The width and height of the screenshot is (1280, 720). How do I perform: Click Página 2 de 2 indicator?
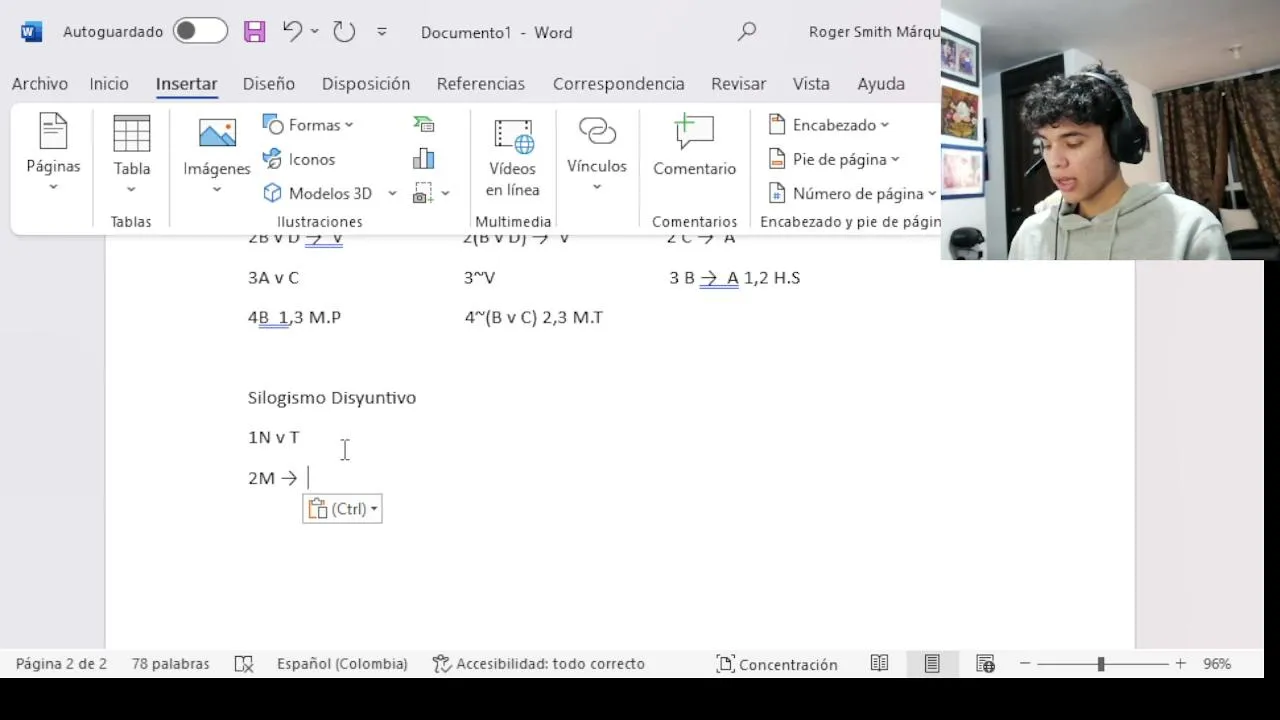click(x=61, y=664)
